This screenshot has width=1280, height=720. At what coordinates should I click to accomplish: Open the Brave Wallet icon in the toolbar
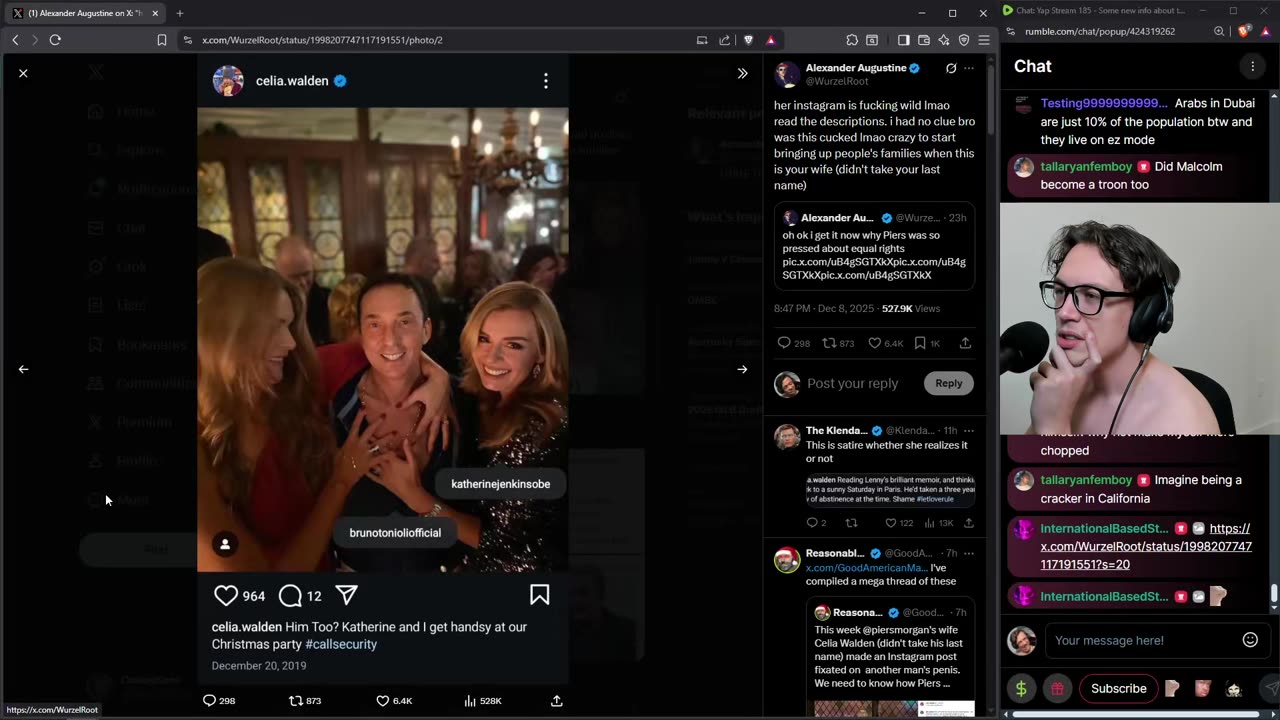pyautogui.click(x=924, y=40)
